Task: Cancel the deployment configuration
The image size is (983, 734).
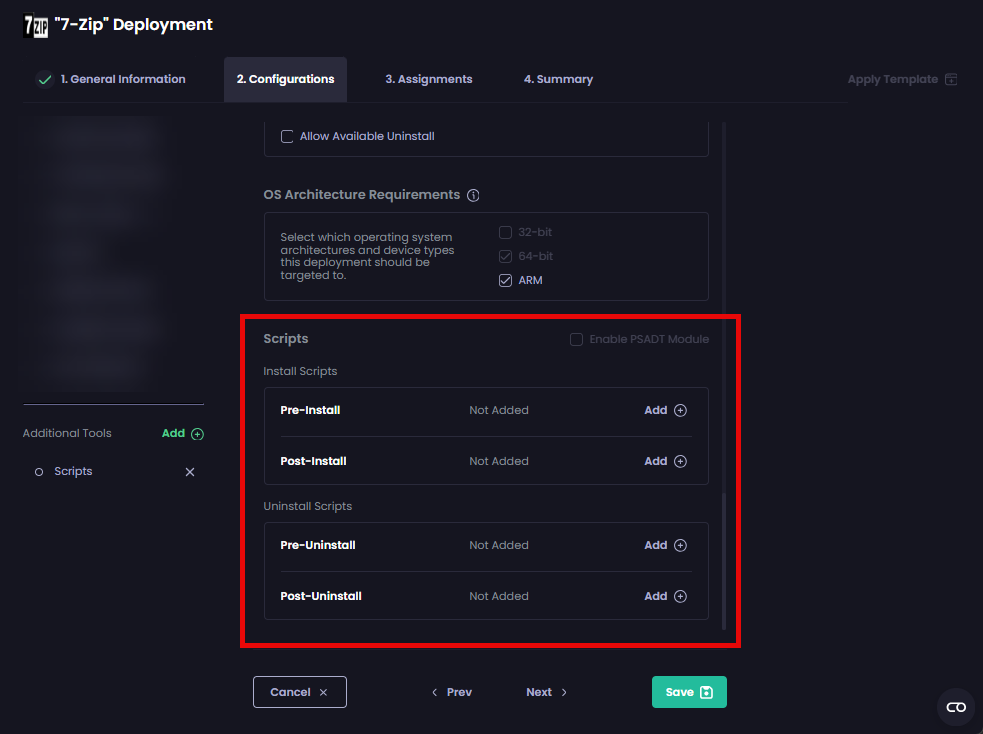Action: point(299,691)
